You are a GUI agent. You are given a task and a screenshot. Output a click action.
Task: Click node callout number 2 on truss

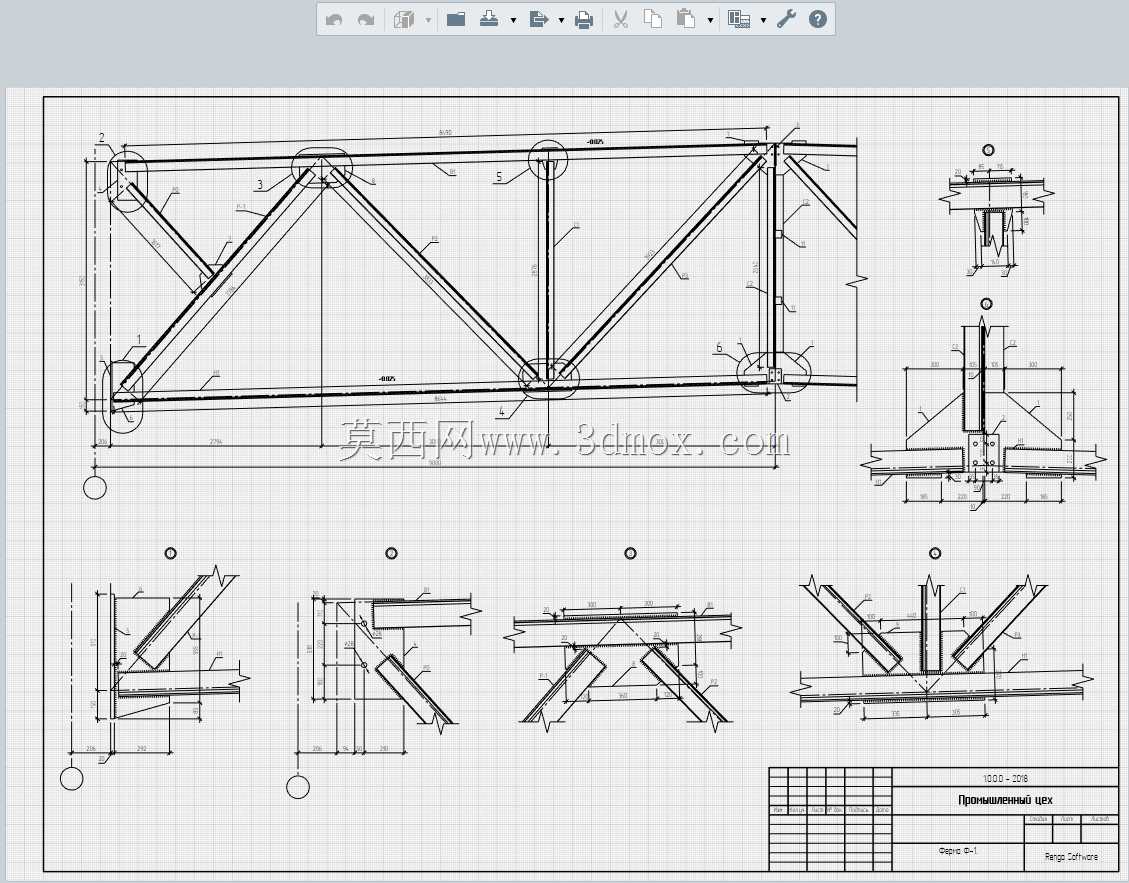102,138
